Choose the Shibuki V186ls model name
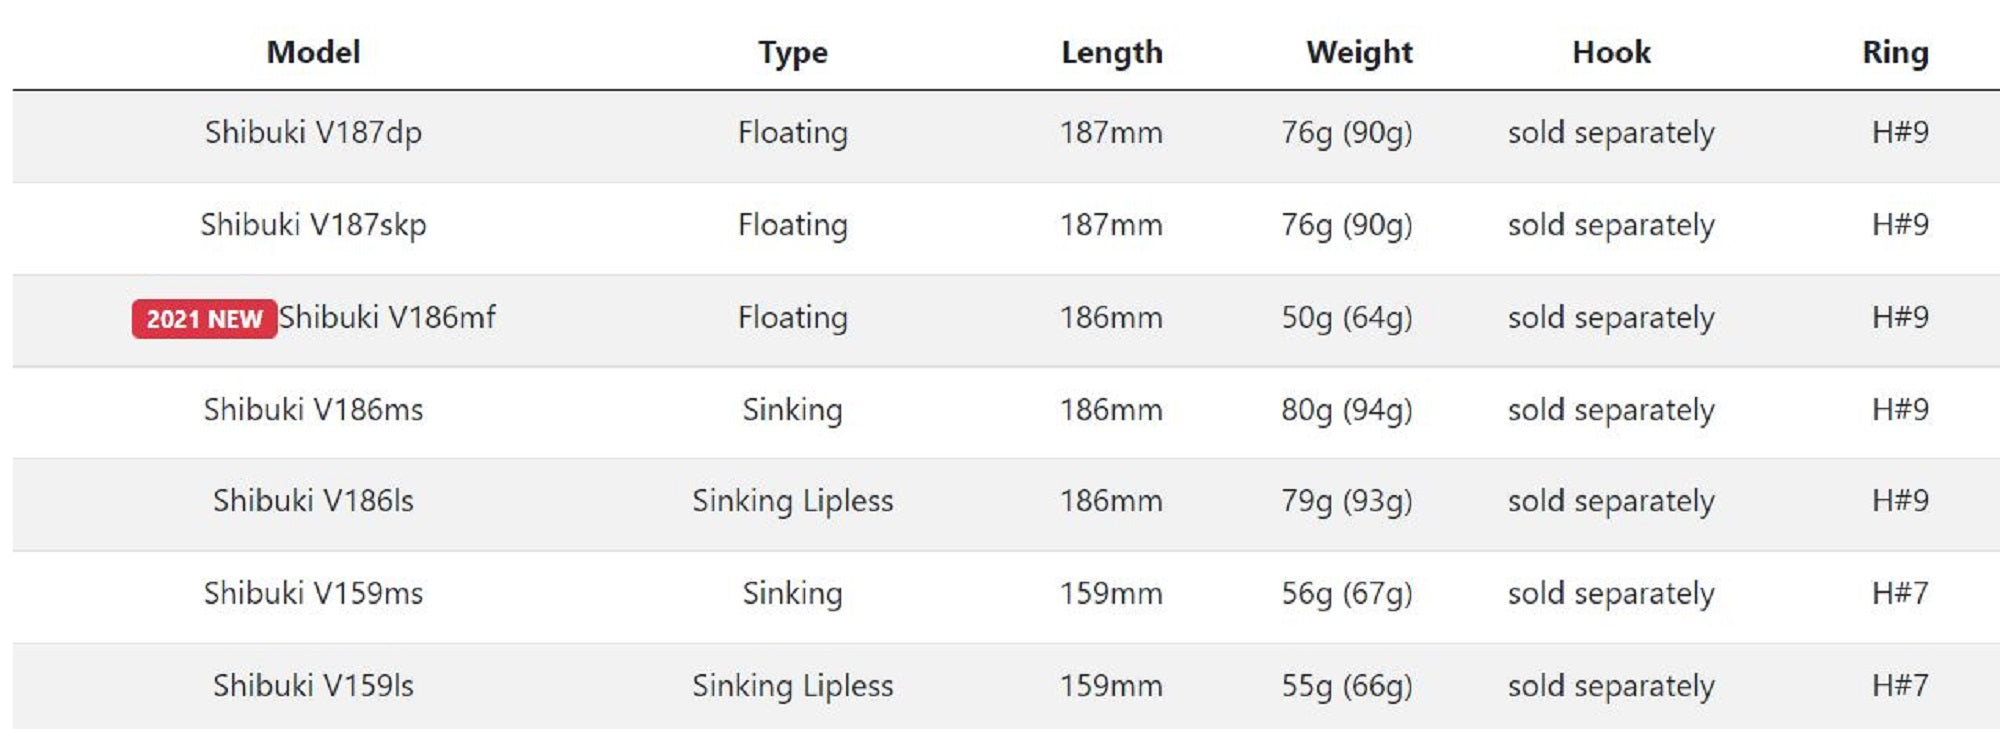The image size is (2000, 729). 313,500
